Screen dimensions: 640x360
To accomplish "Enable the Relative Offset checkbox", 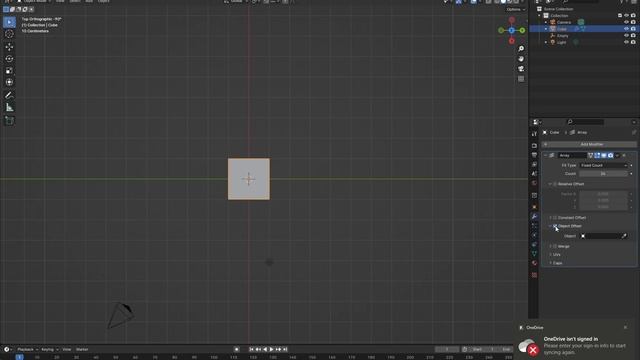I will coord(555,184).
